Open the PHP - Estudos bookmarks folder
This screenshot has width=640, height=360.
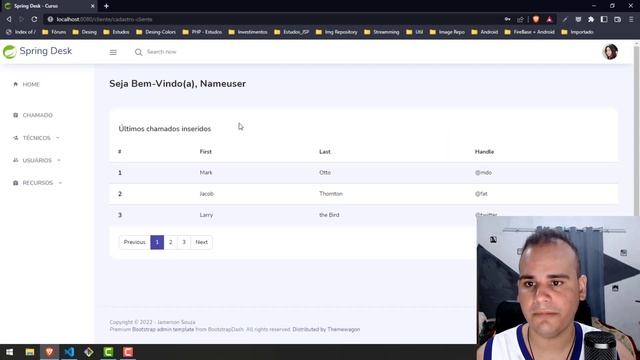pos(202,32)
